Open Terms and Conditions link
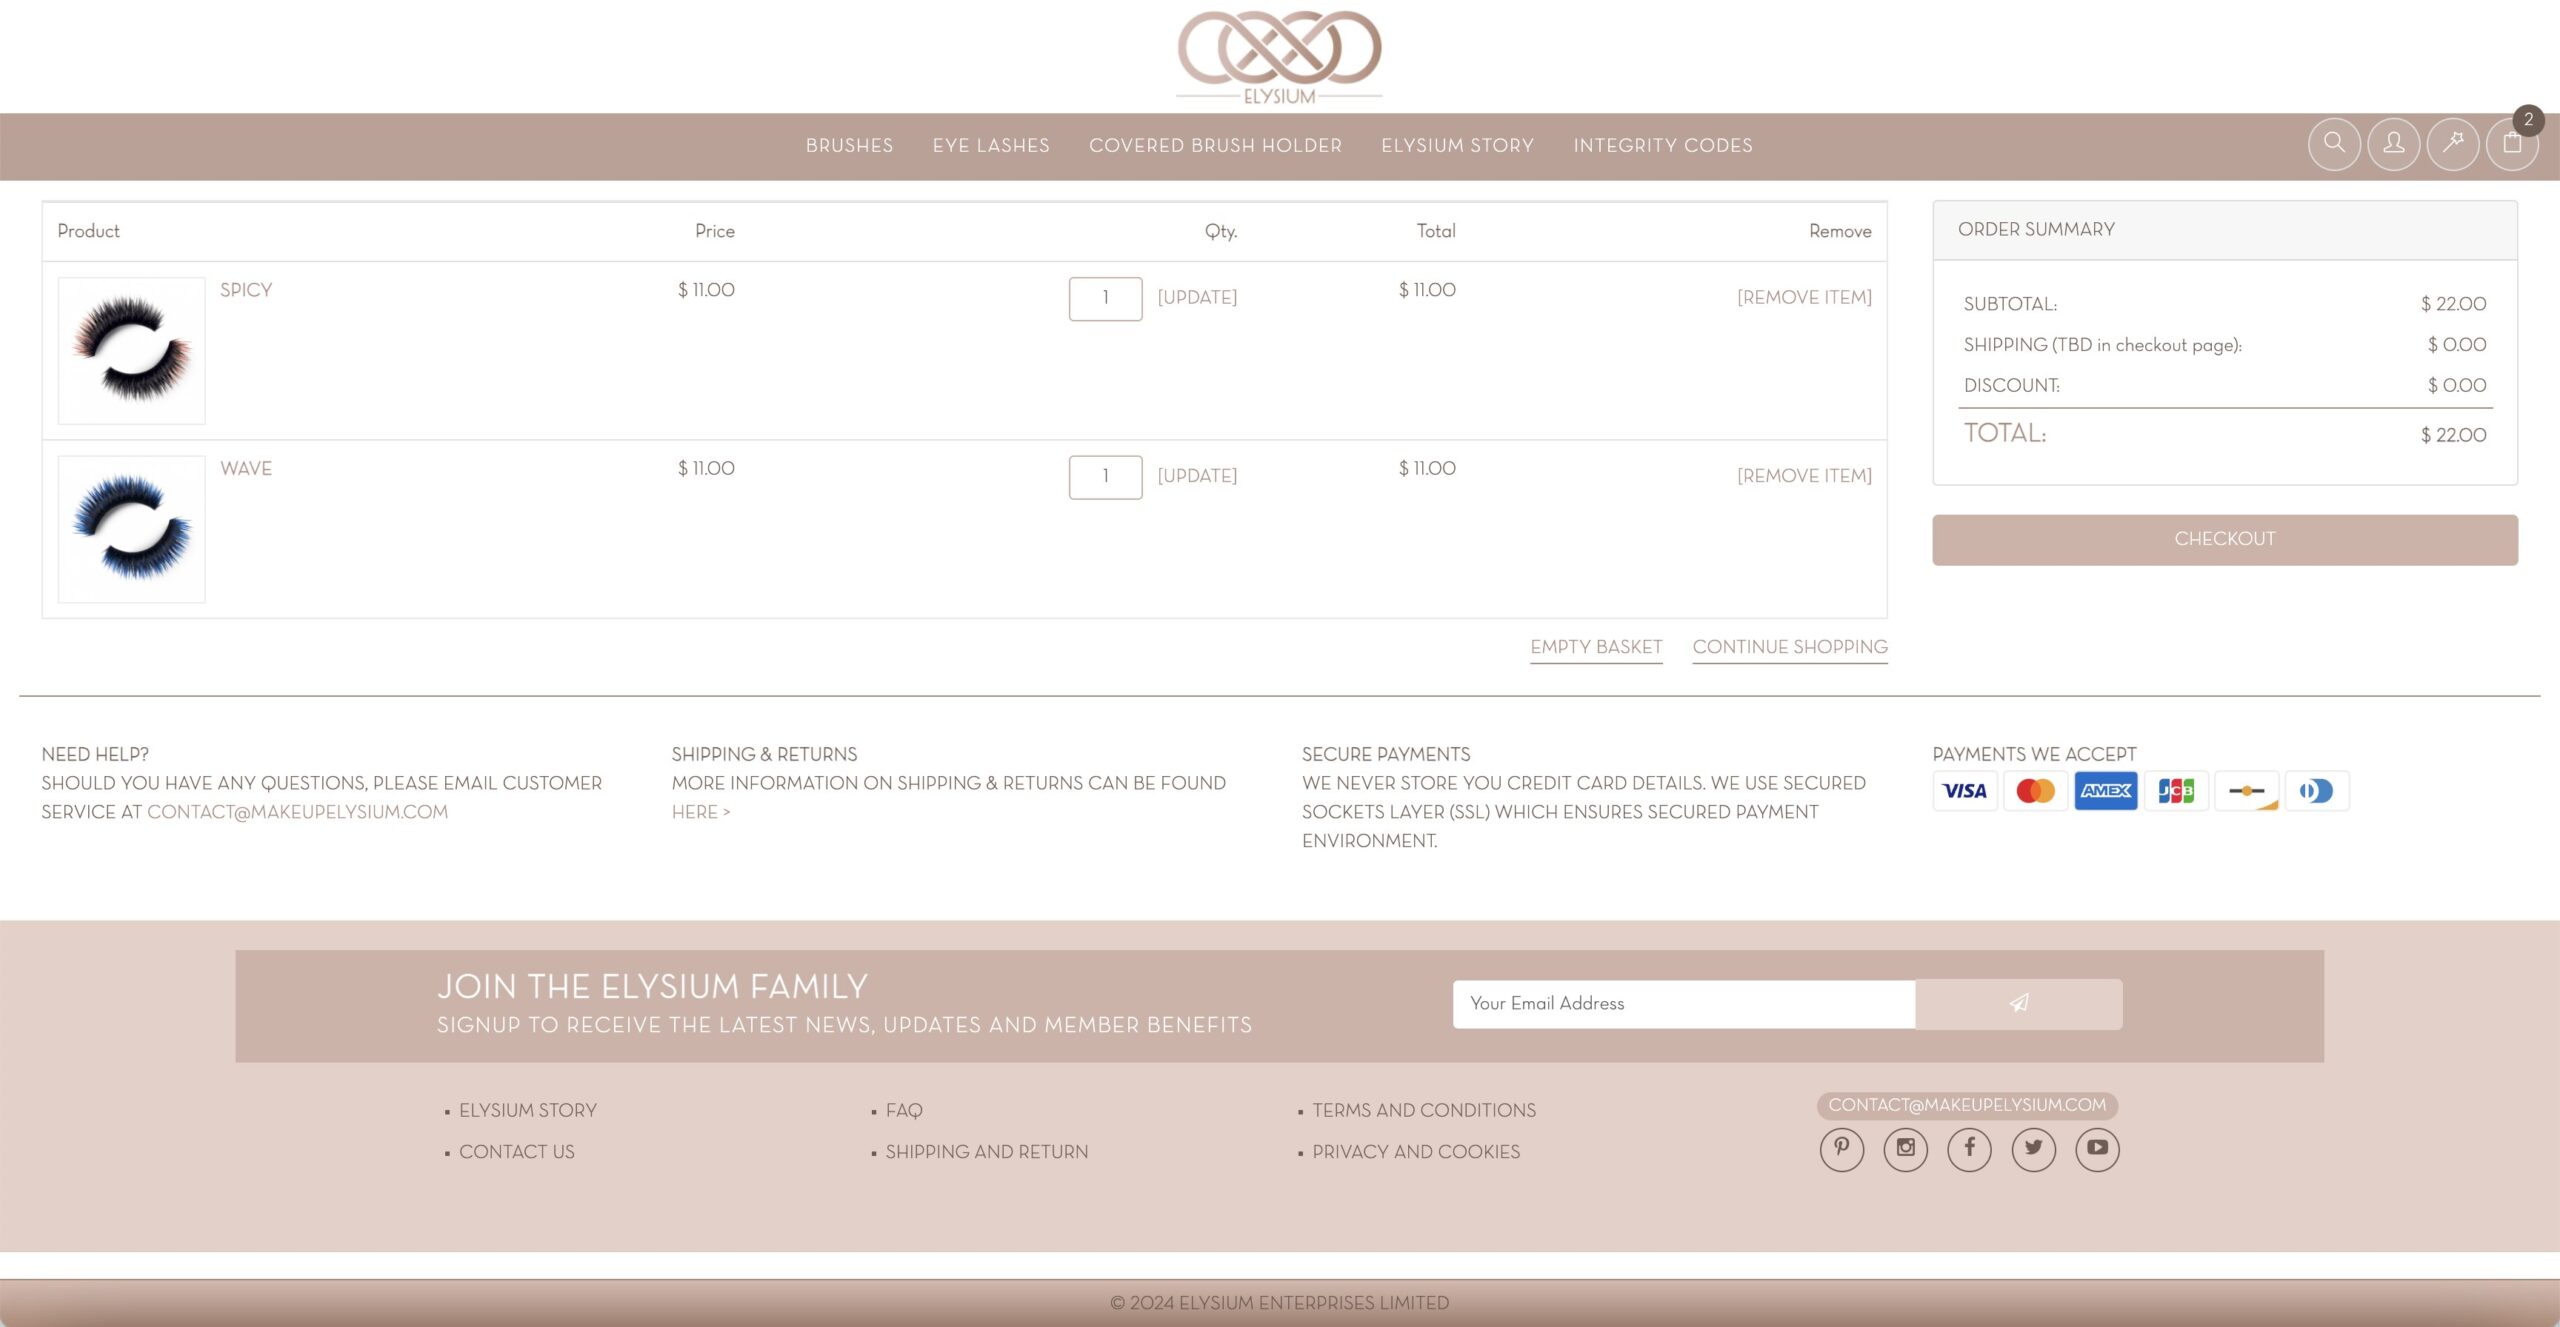 (1424, 1111)
